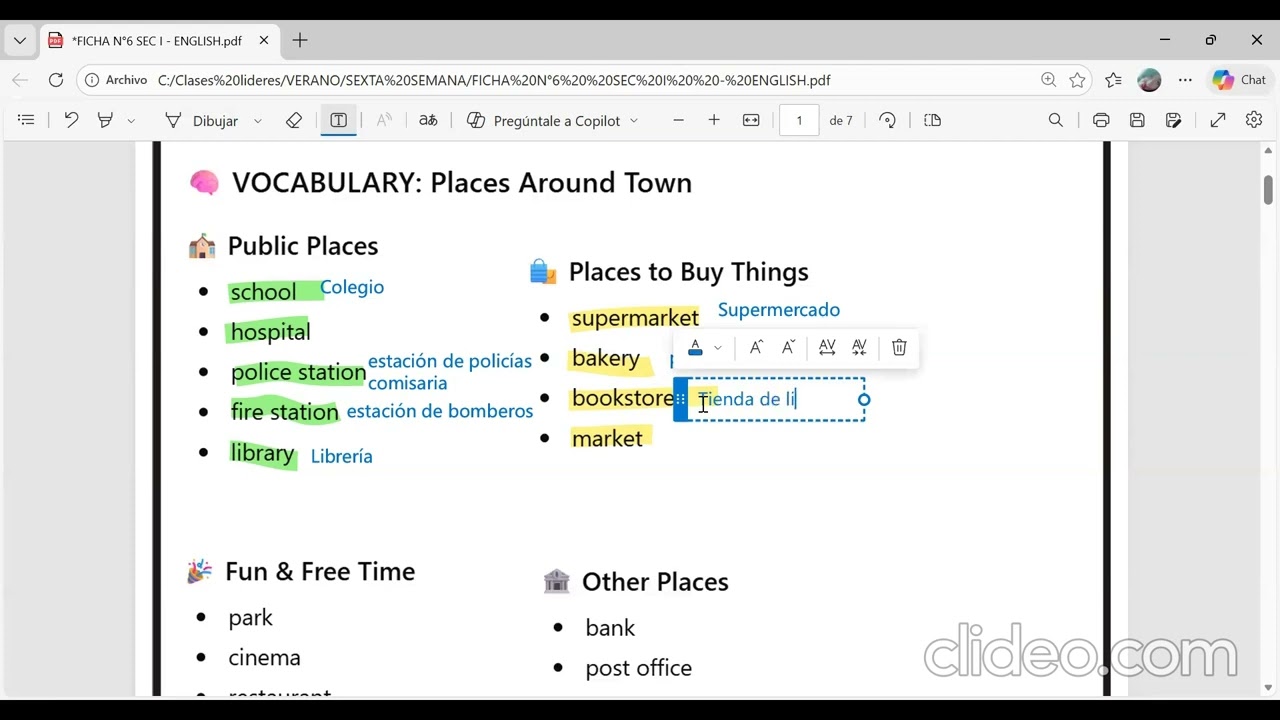
Task: Rotate the PDF page
Action: click(x=887, y=120)
